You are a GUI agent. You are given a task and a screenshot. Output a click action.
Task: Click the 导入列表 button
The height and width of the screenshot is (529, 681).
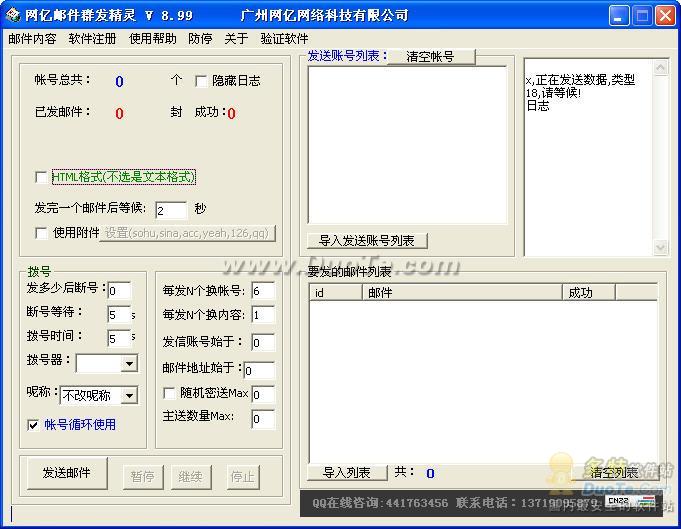(x=346, y=473)
